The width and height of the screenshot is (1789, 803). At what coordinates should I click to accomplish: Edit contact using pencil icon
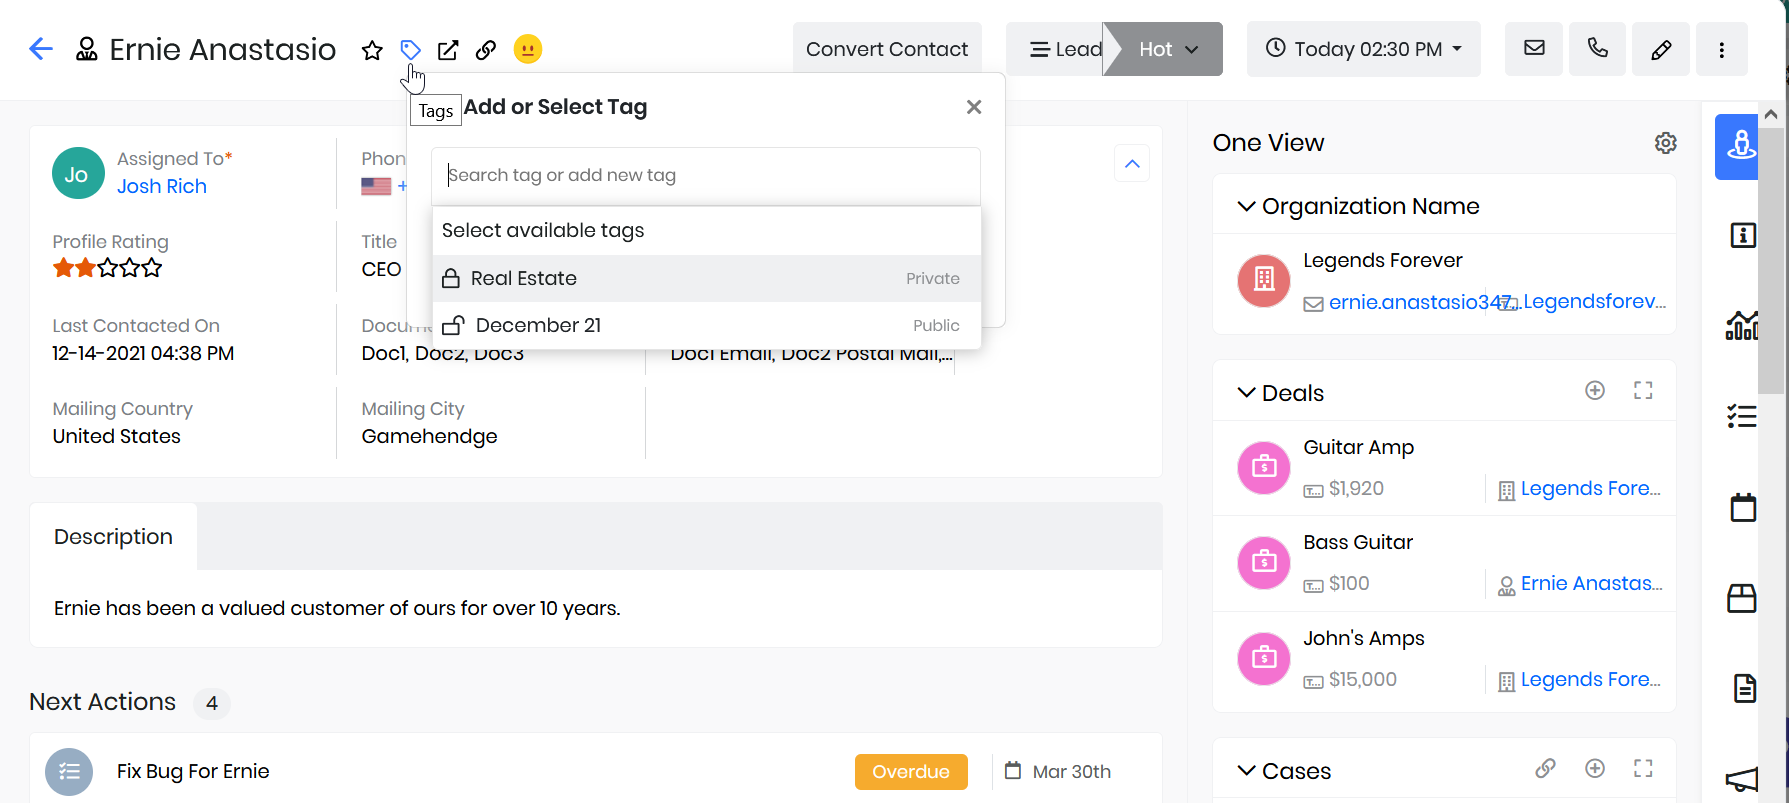[x=1661, y=49]
